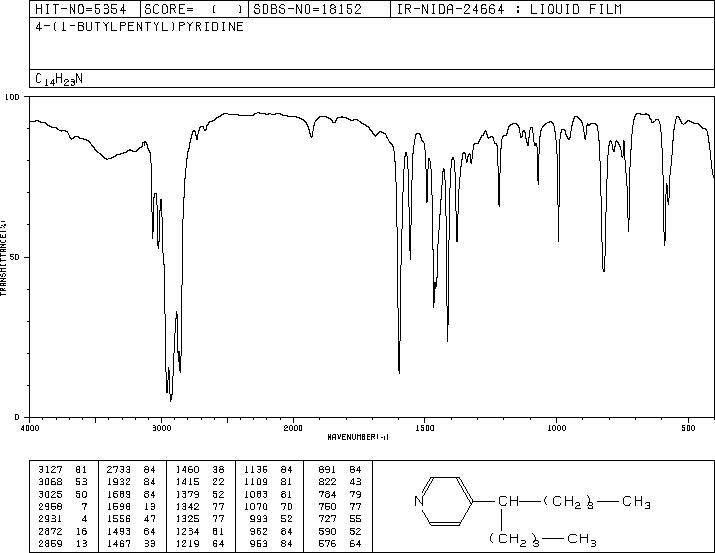Viewport: 715px width, 553px height.
Task: Click the upper CH3 group in the structure
Action: click(x=636, y=502)
